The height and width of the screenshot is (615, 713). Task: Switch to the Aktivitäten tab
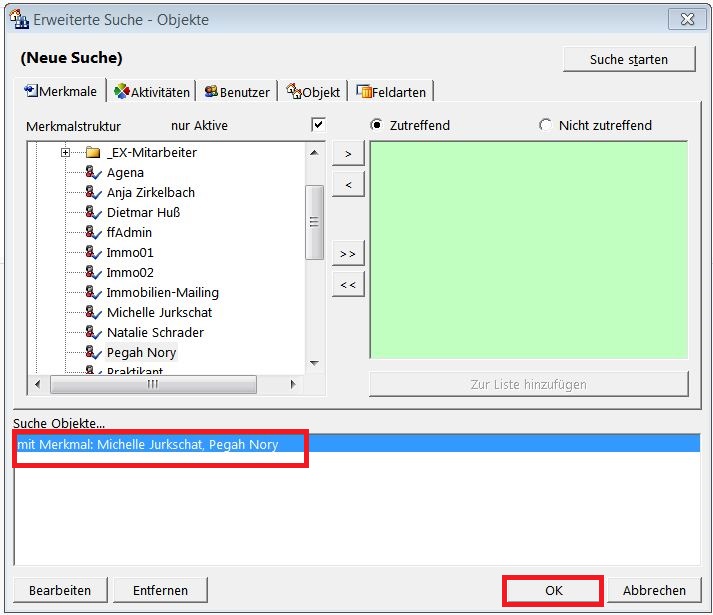[152, 92]
